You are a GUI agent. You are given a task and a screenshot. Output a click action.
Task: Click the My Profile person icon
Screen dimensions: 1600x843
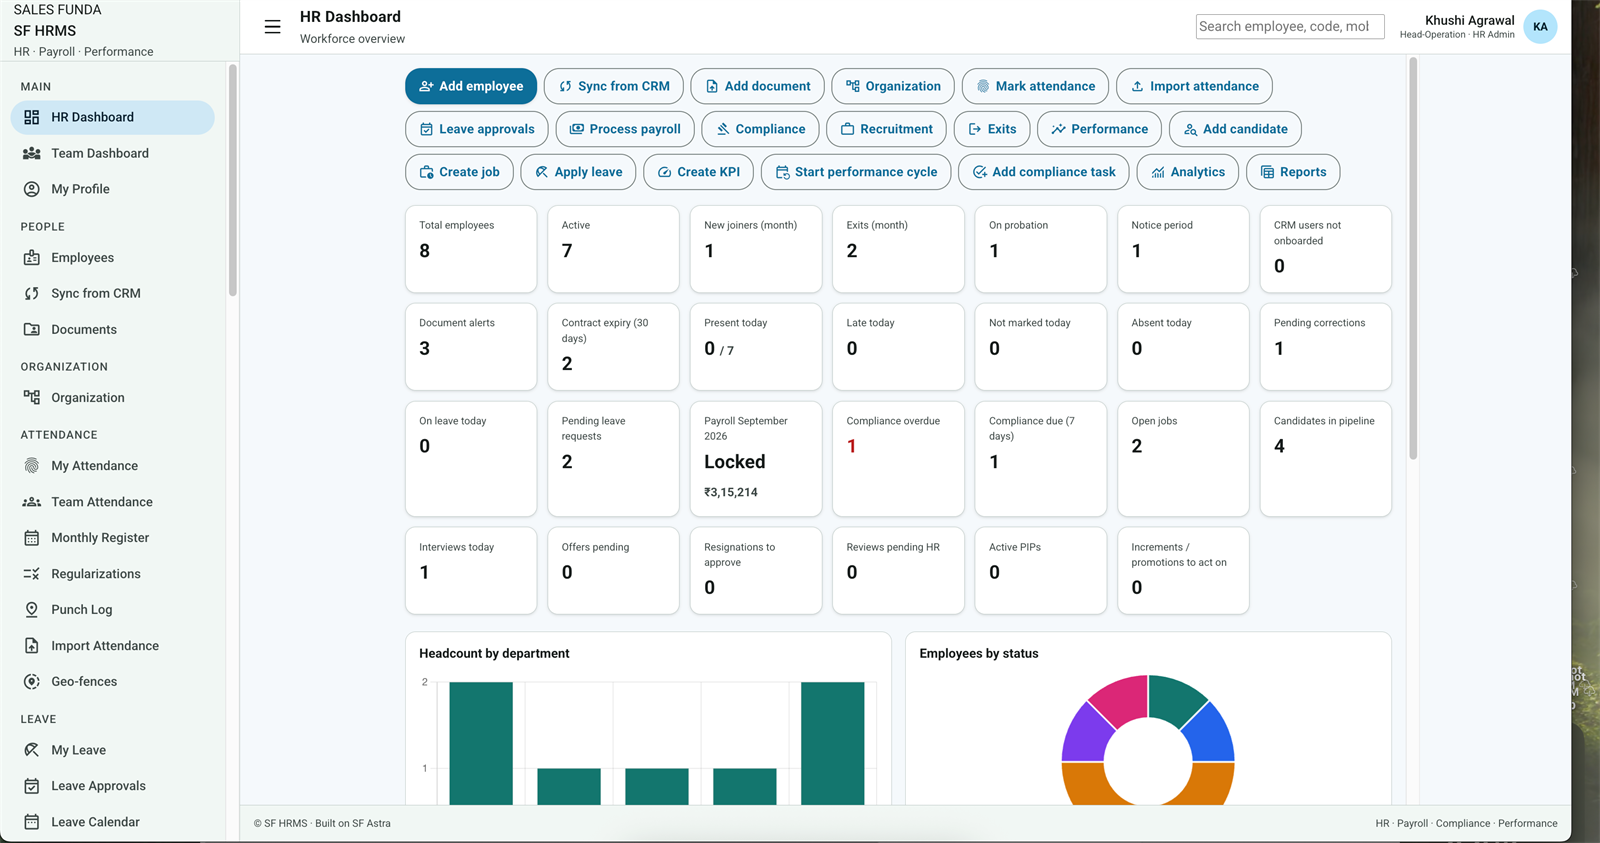[x=32, y=189]
